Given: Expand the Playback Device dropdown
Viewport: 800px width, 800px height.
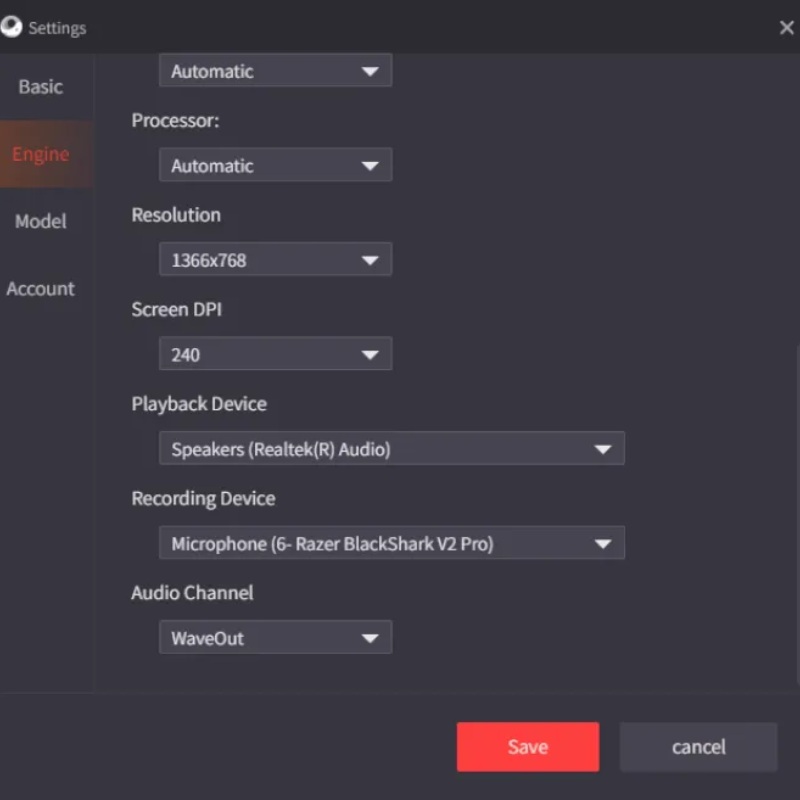Looking at the screenshot, I should pyautogui.click(x=390, y=448).
